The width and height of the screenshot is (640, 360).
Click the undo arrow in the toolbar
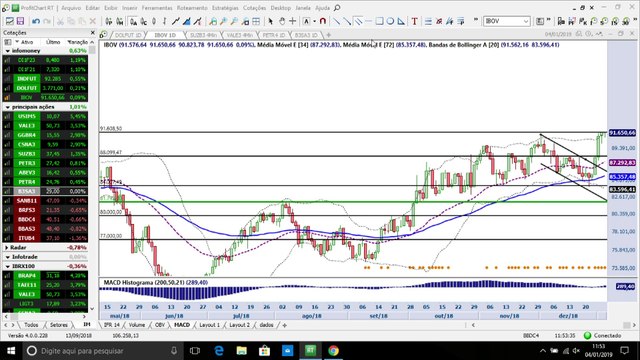coord(36,21)
